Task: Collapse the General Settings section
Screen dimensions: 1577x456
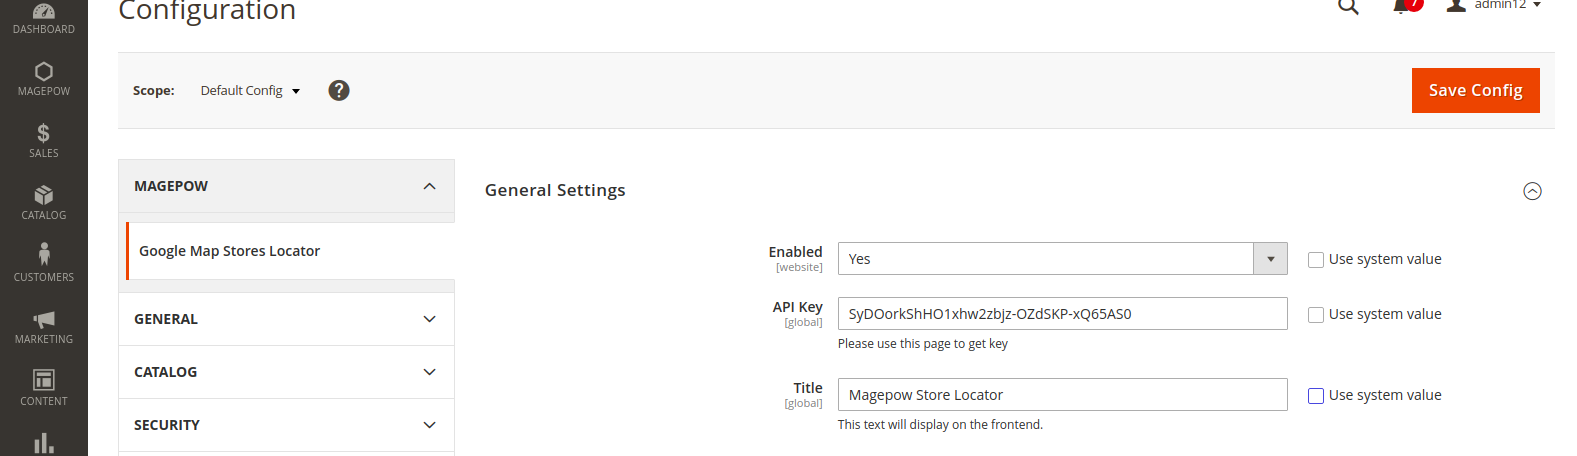Action: pos(1532,191)
